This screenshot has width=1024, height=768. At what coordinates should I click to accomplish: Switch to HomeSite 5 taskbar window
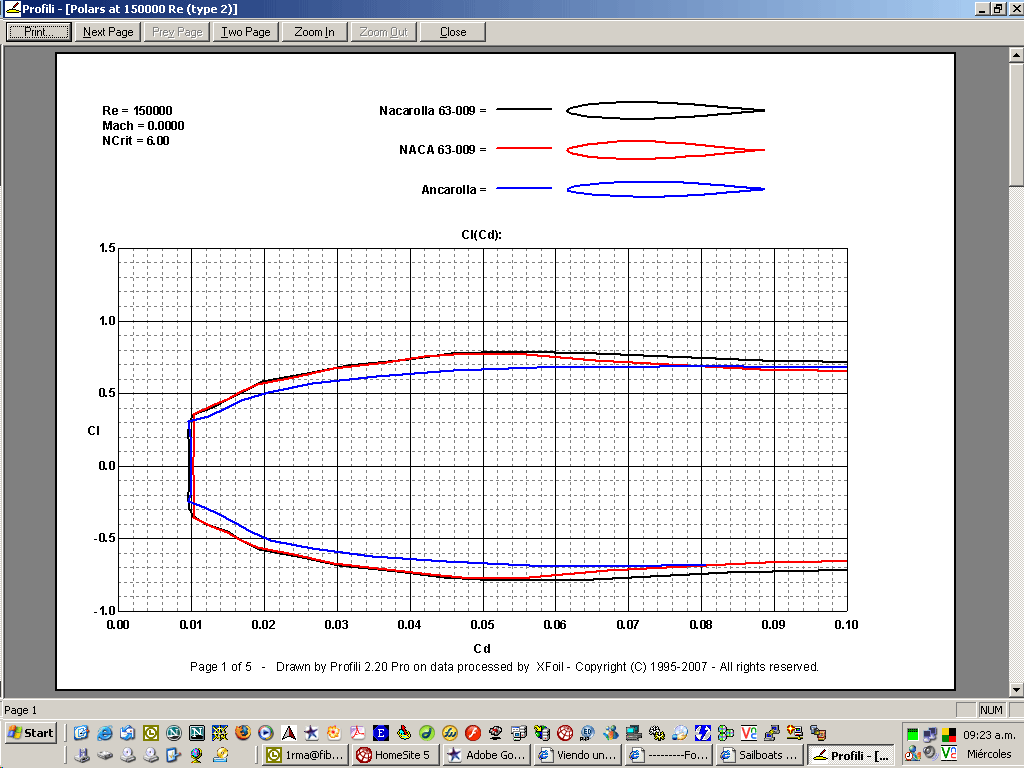(x=394, y=755)
